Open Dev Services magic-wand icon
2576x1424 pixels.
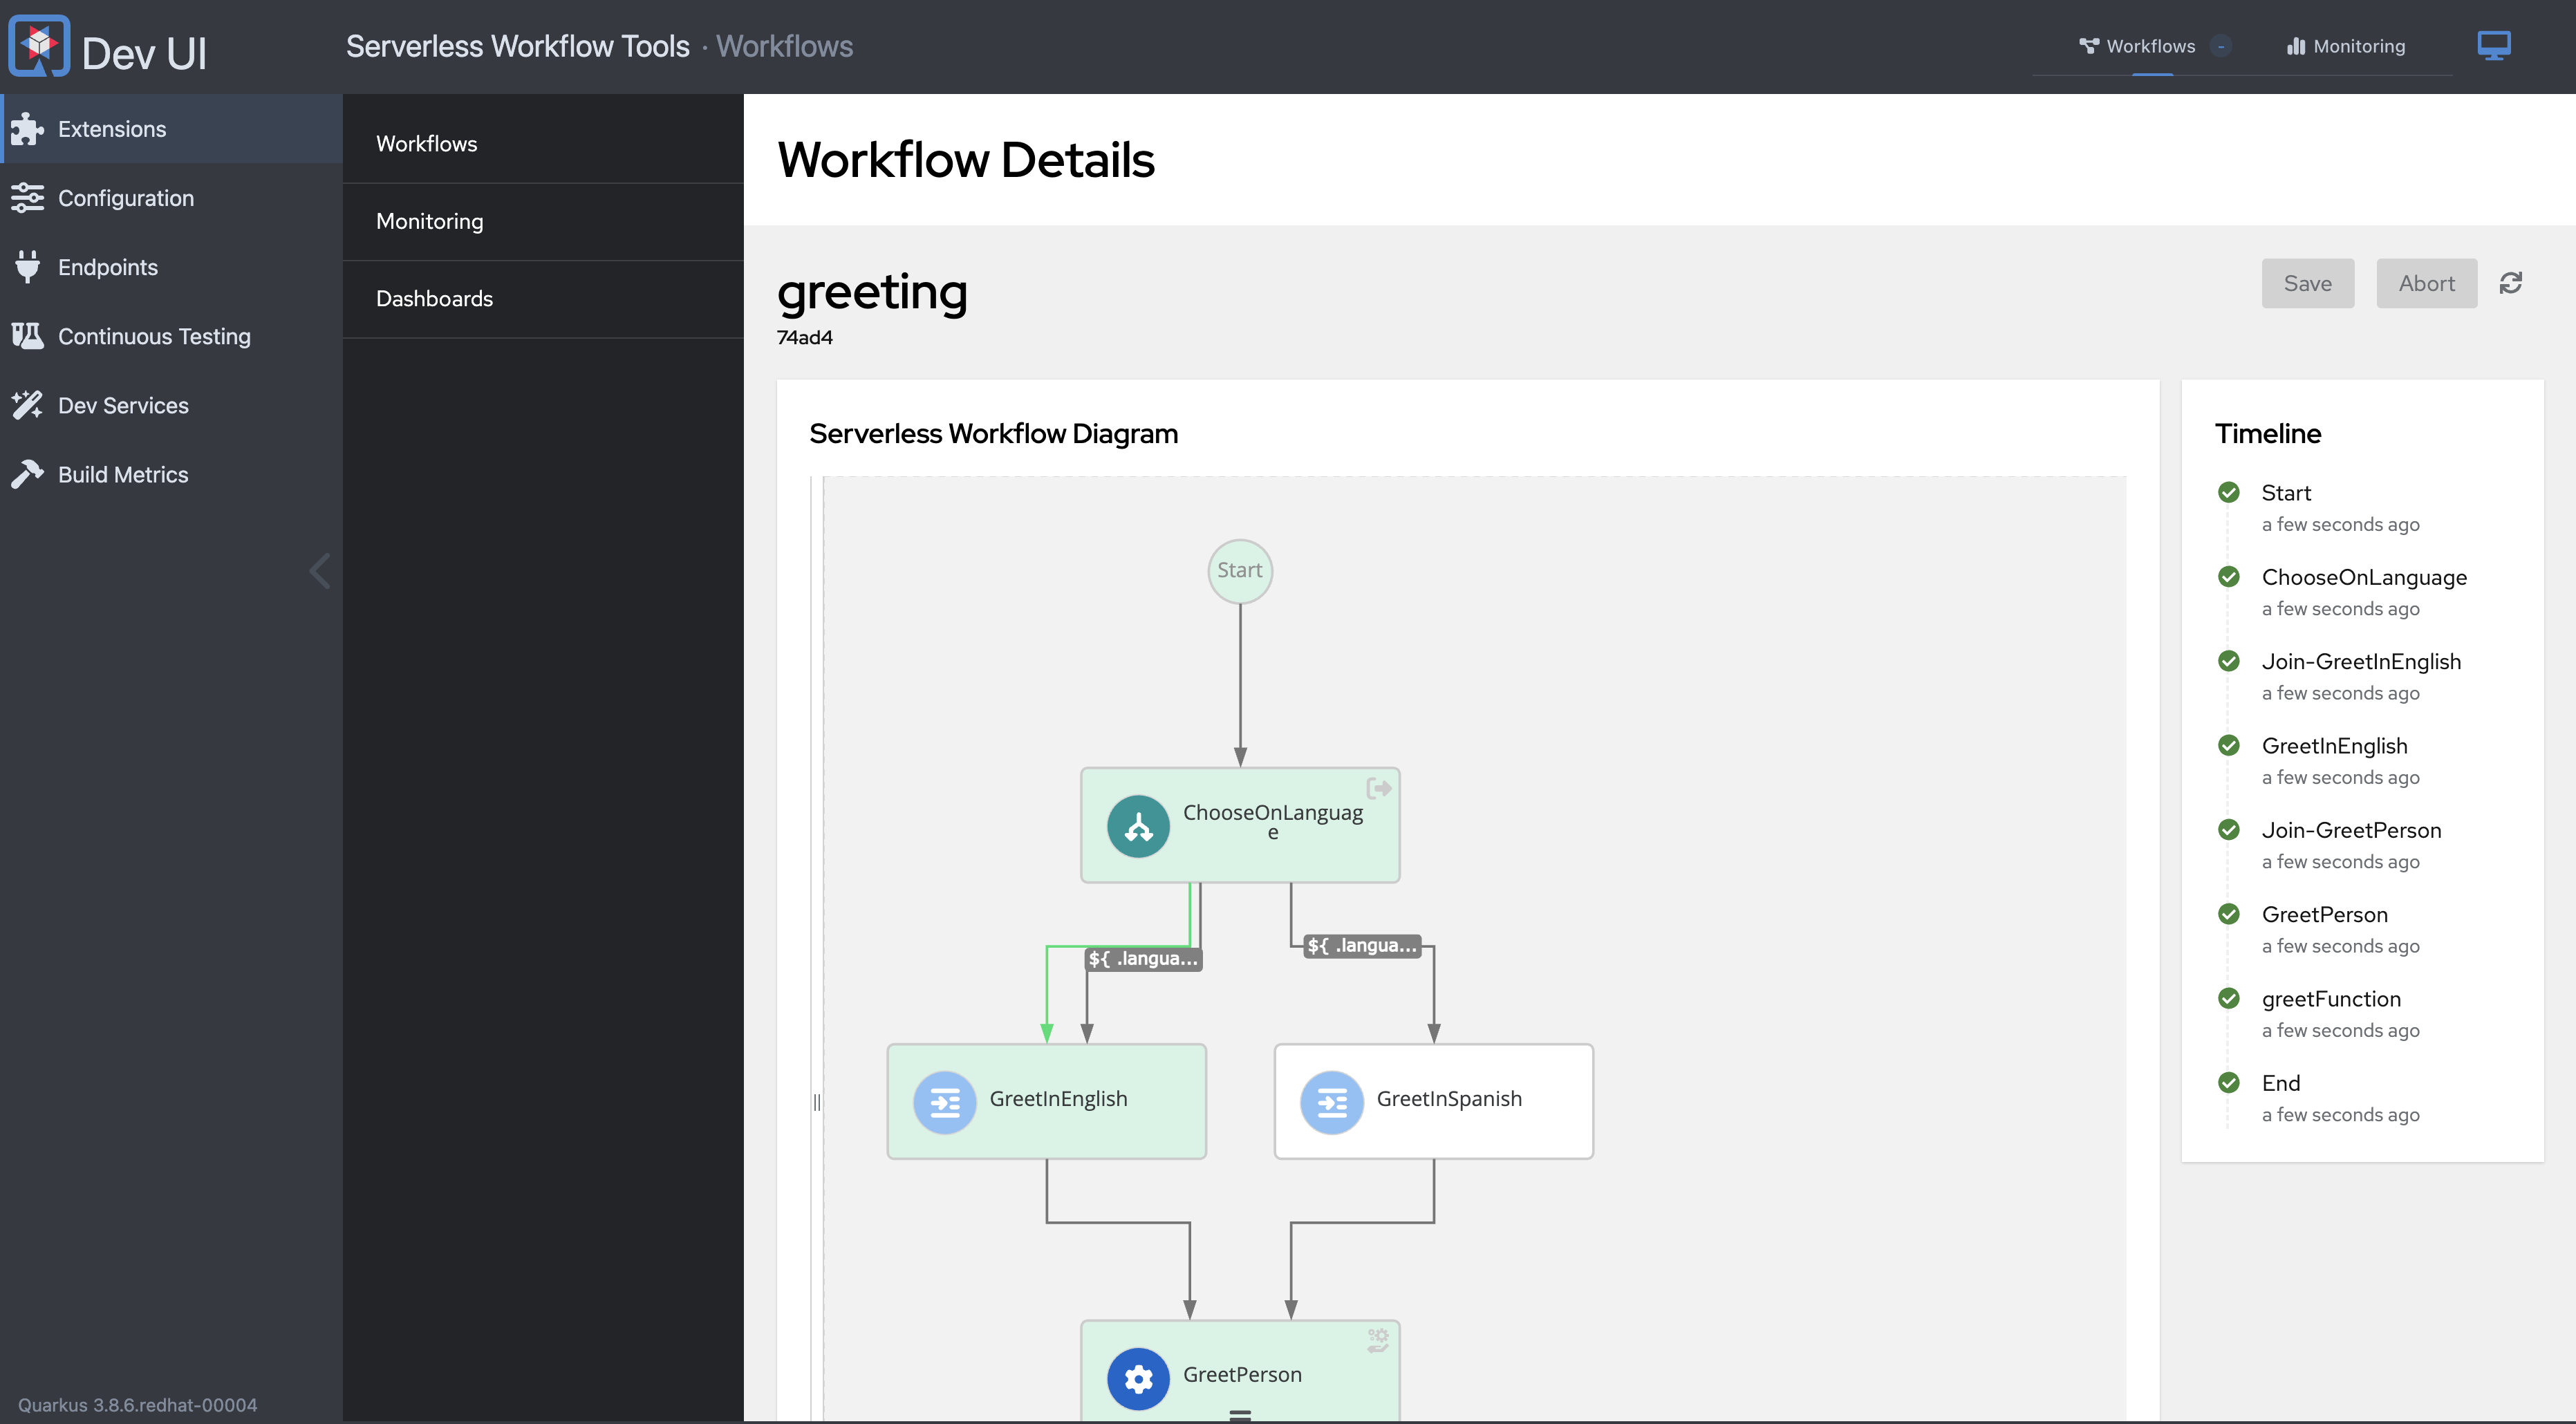pos(28,404)
